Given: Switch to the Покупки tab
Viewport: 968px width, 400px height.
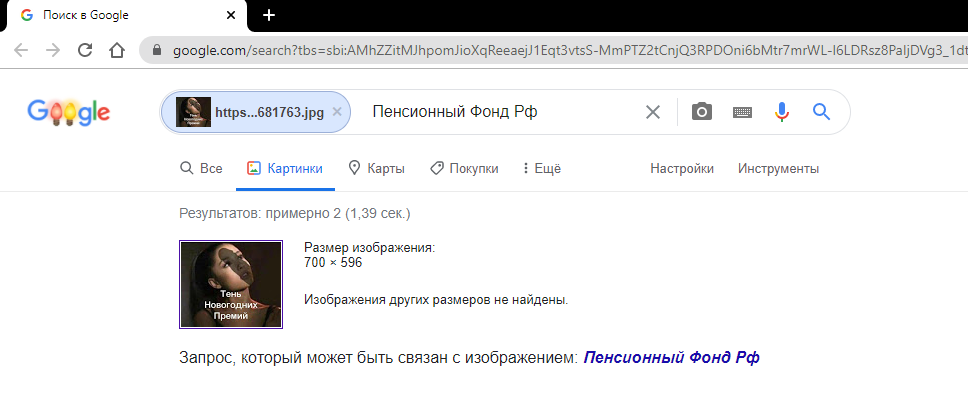Looking at the screenshot, I should (464, 169).
